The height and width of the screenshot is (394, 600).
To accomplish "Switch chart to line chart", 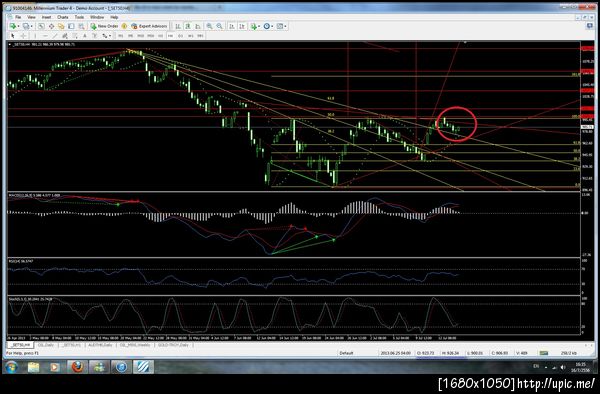I will pos(198,26).
